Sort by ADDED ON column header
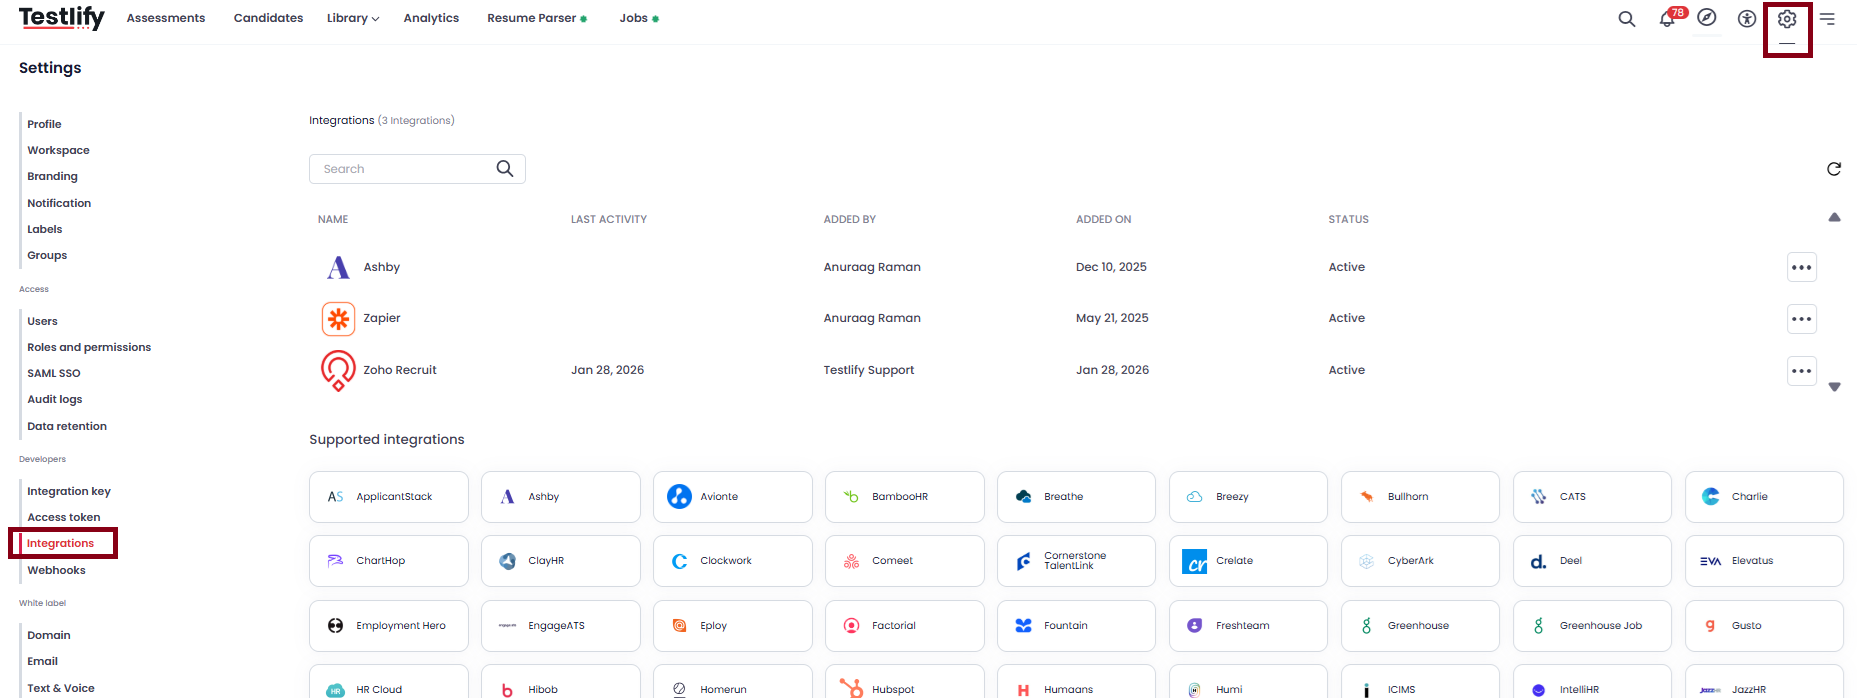The height and width of the screenshot is (698, 1857). [1104, 219]
